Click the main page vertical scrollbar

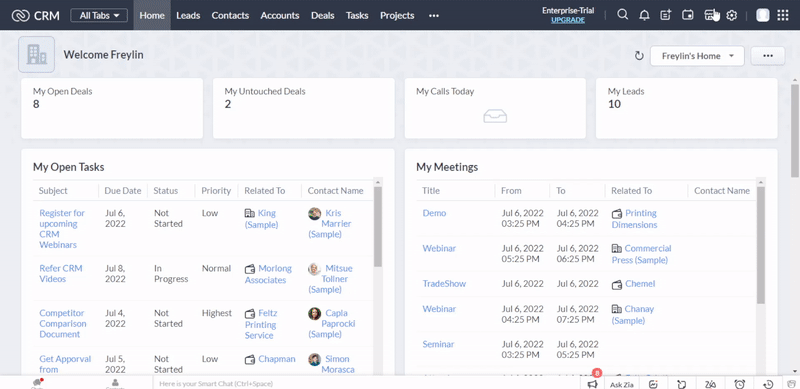pos(795,130)
